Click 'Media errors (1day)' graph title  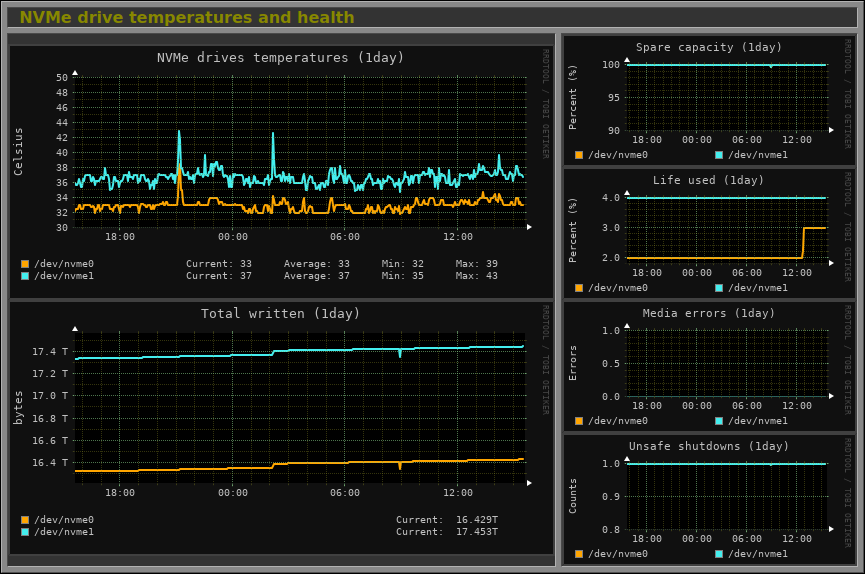(709, 313)
